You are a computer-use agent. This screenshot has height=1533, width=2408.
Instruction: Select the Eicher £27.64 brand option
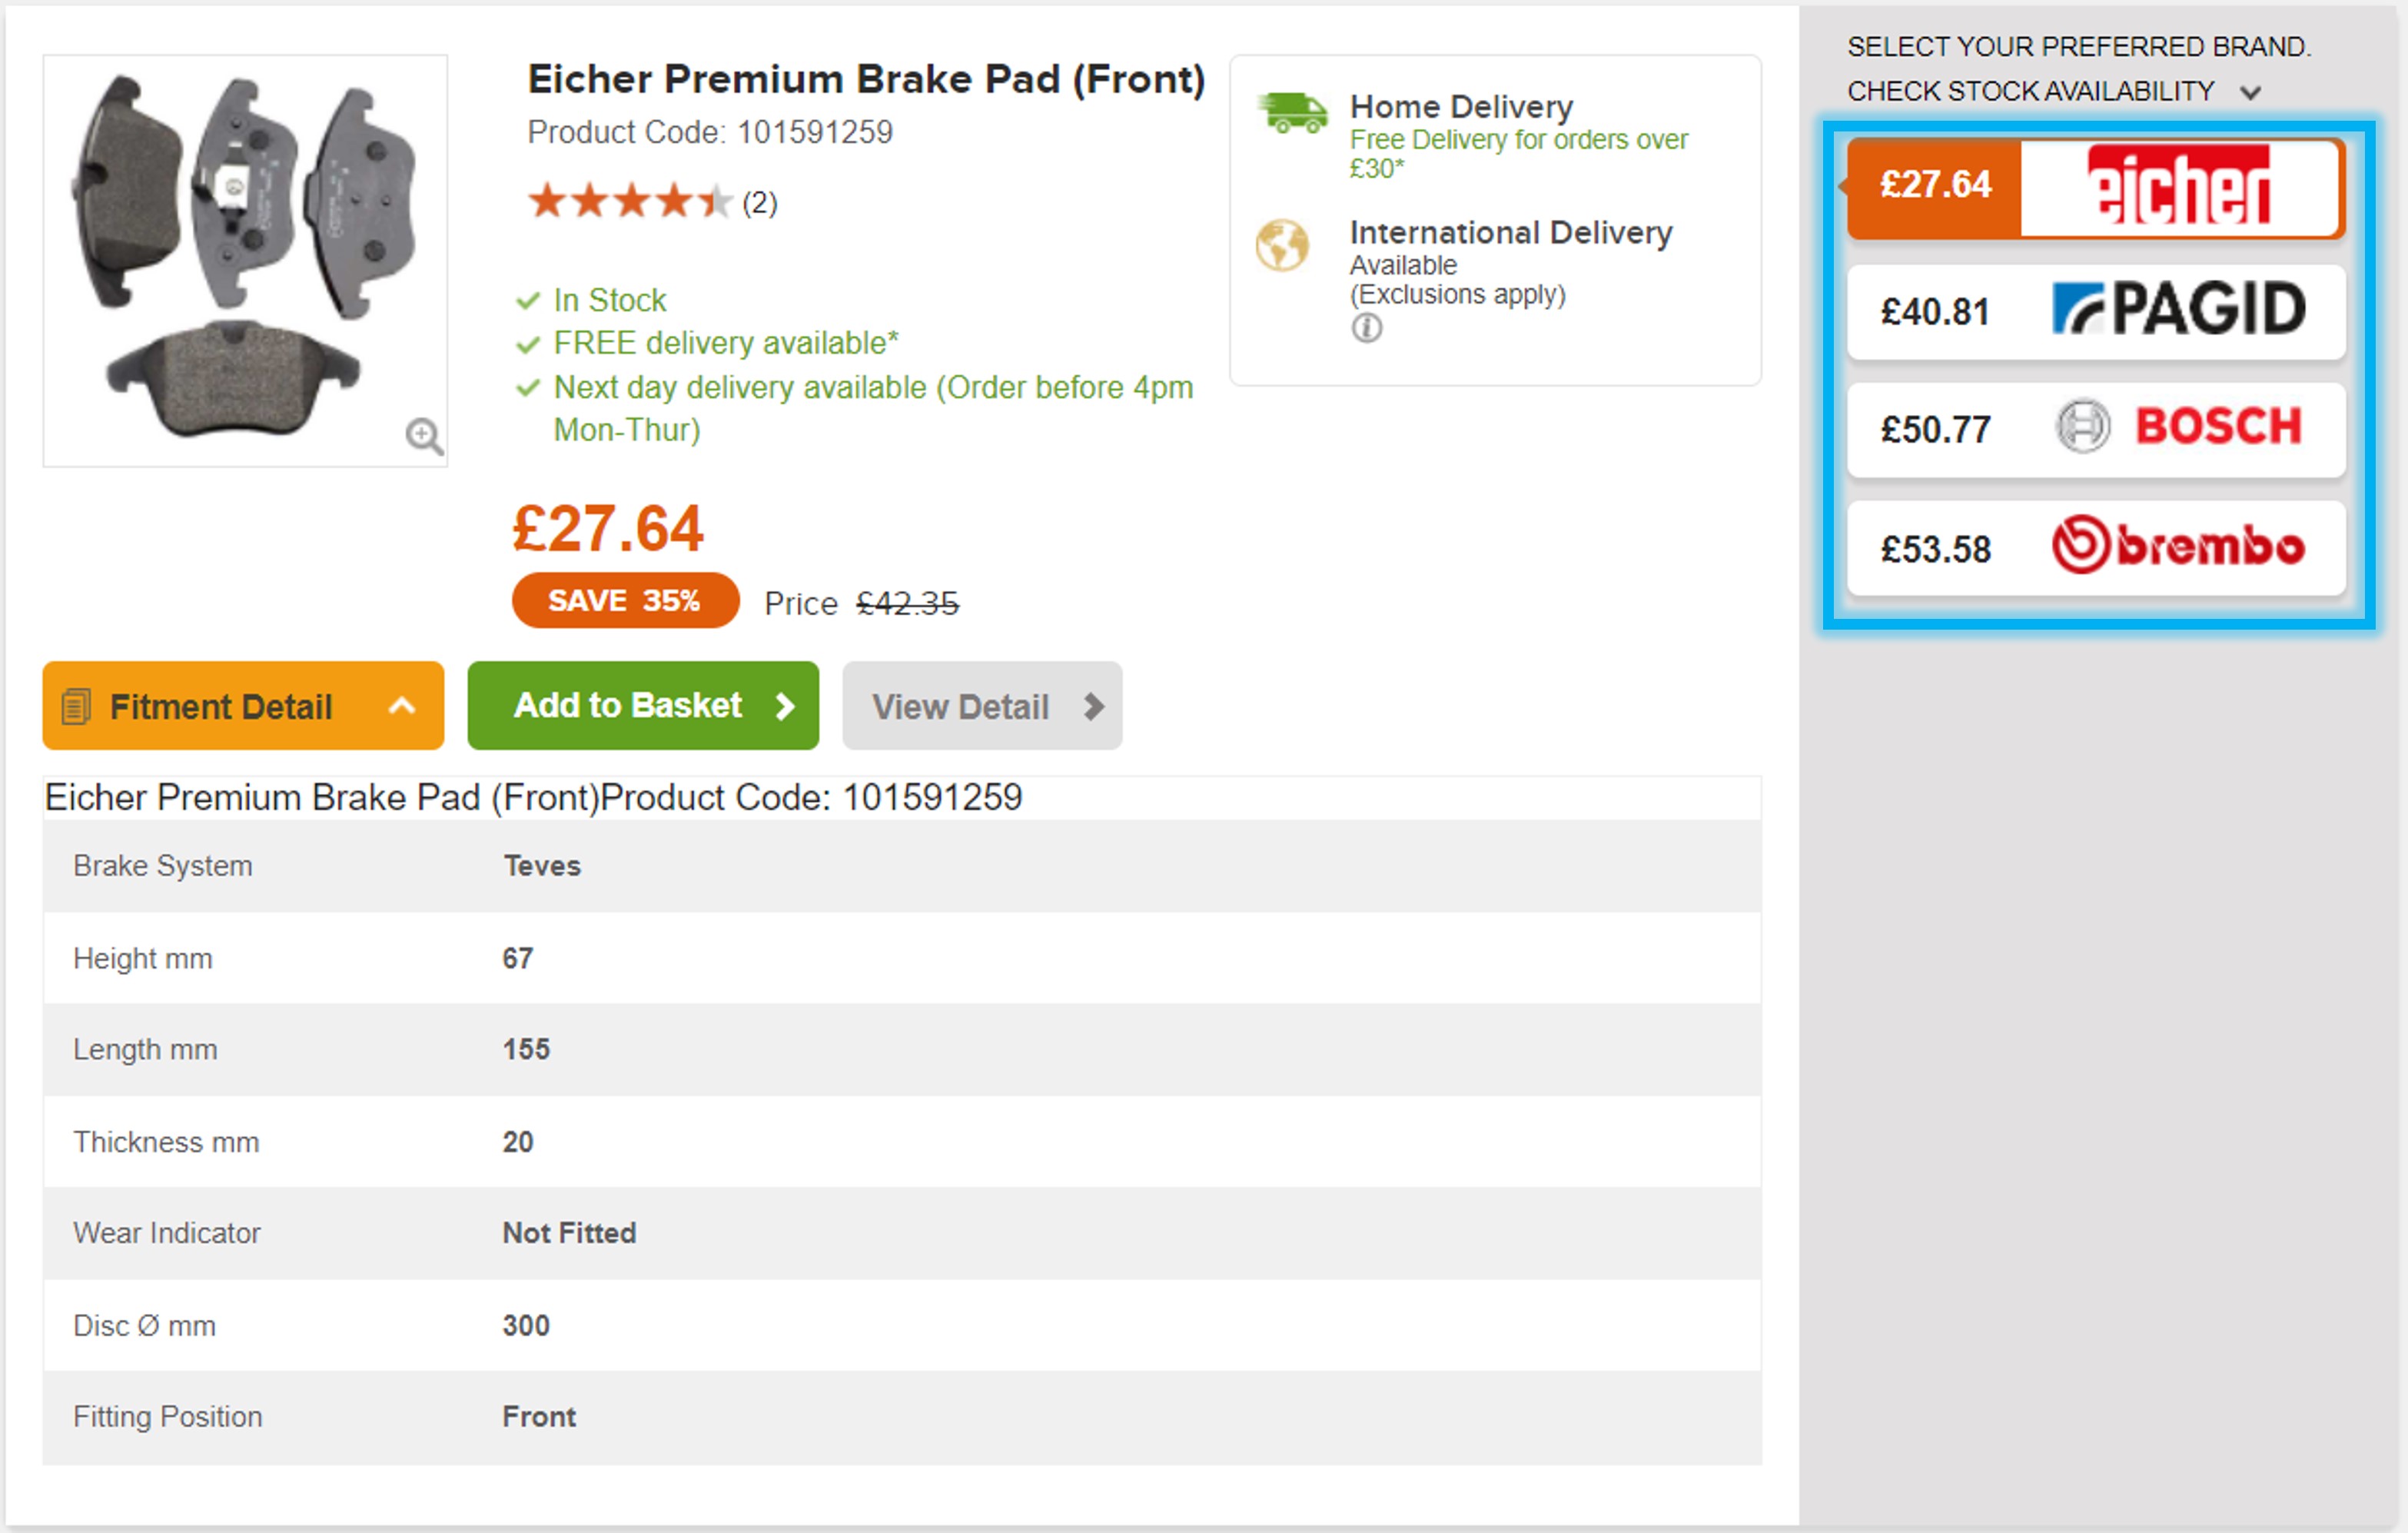(2095, 187)
